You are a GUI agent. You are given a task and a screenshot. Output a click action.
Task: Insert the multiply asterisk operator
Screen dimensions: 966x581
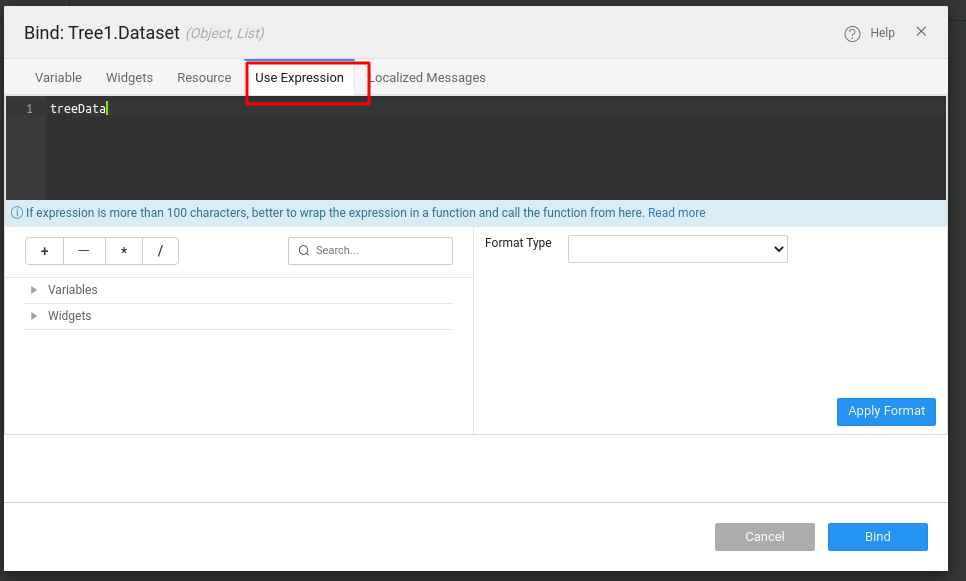pyautogui.click(x=123, y=251)
